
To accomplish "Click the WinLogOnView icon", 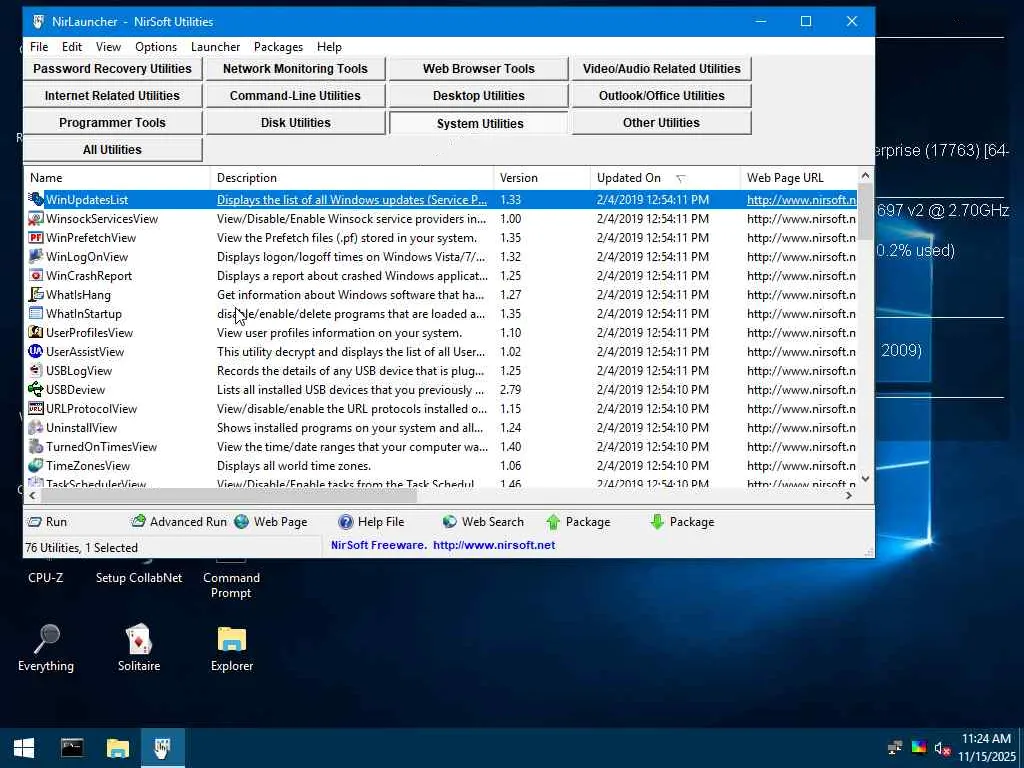I will tap(36, 256).
